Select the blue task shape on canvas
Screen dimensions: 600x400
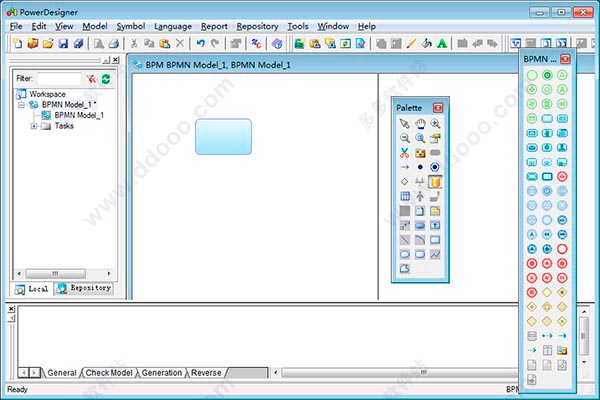coord(223,137)
